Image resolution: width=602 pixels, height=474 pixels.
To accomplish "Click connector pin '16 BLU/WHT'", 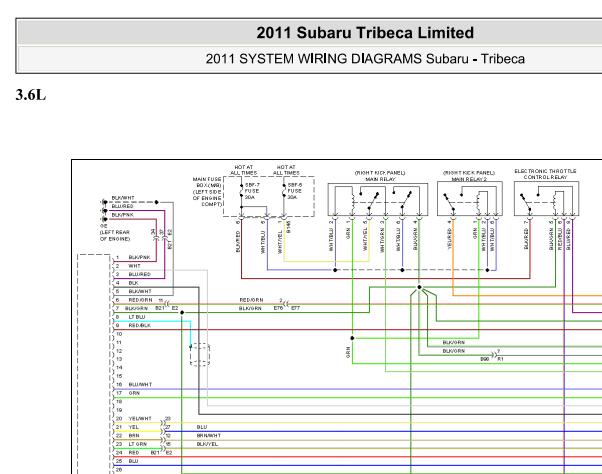I will (x=134, y=385).
